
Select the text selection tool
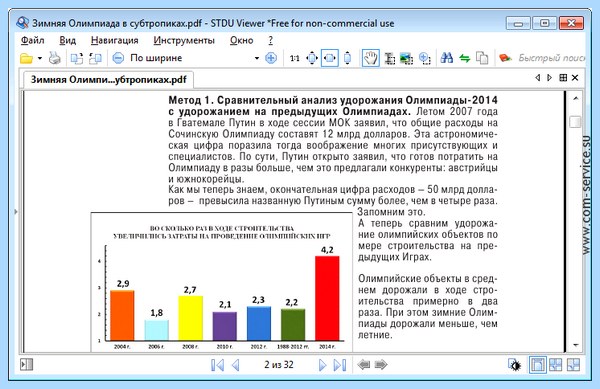390,58
